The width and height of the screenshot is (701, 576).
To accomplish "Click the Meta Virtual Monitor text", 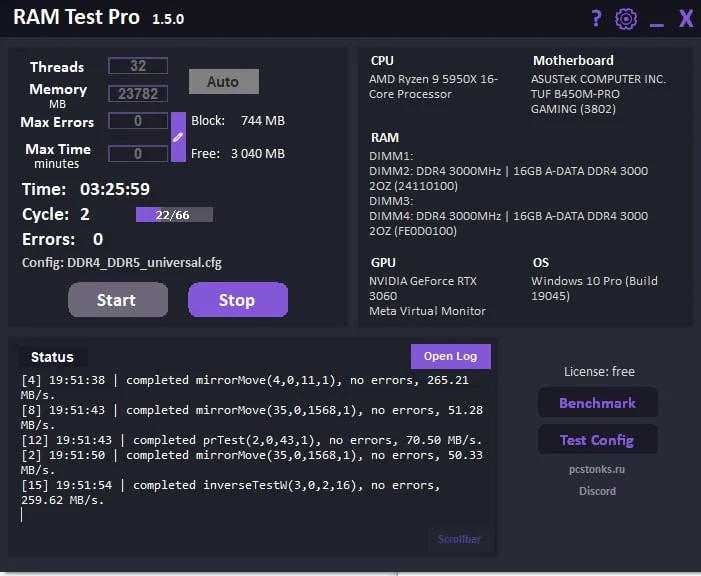I will tap(427, 311).
